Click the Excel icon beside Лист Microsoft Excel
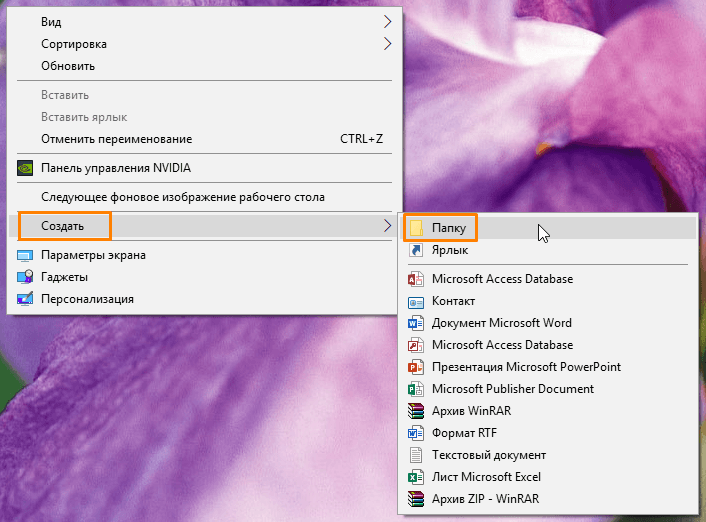The image size is (706, 522). tap(416, 477)
